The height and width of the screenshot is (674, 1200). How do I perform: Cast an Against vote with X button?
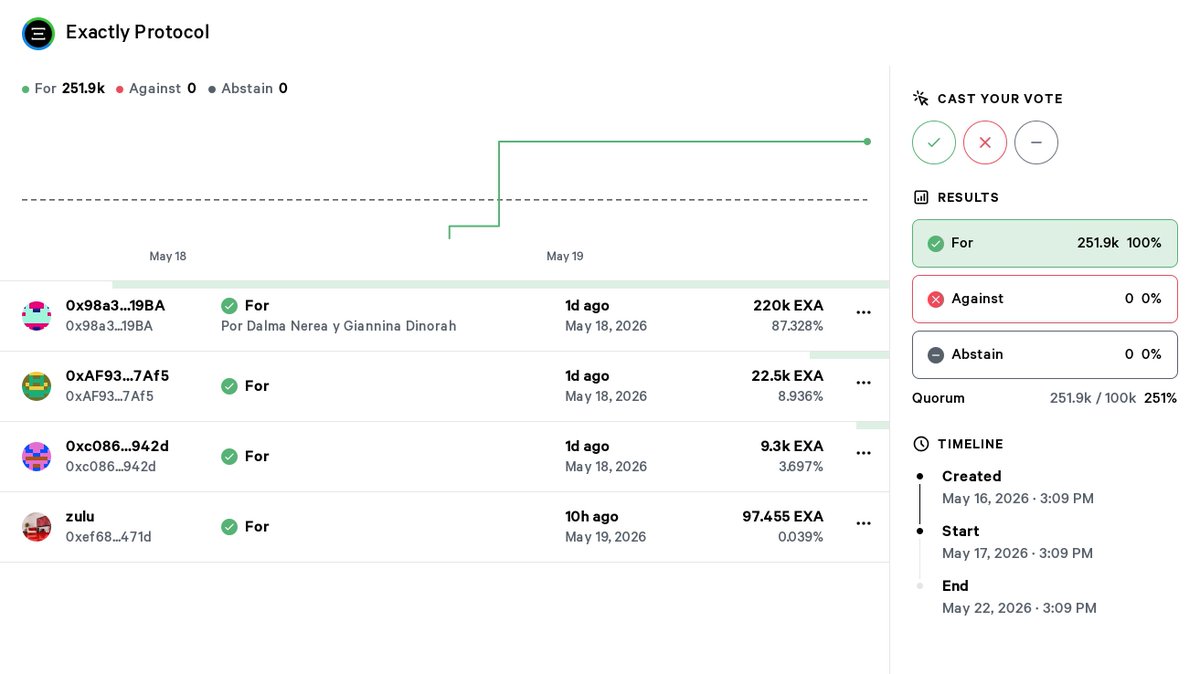click(x=985, y=143)
